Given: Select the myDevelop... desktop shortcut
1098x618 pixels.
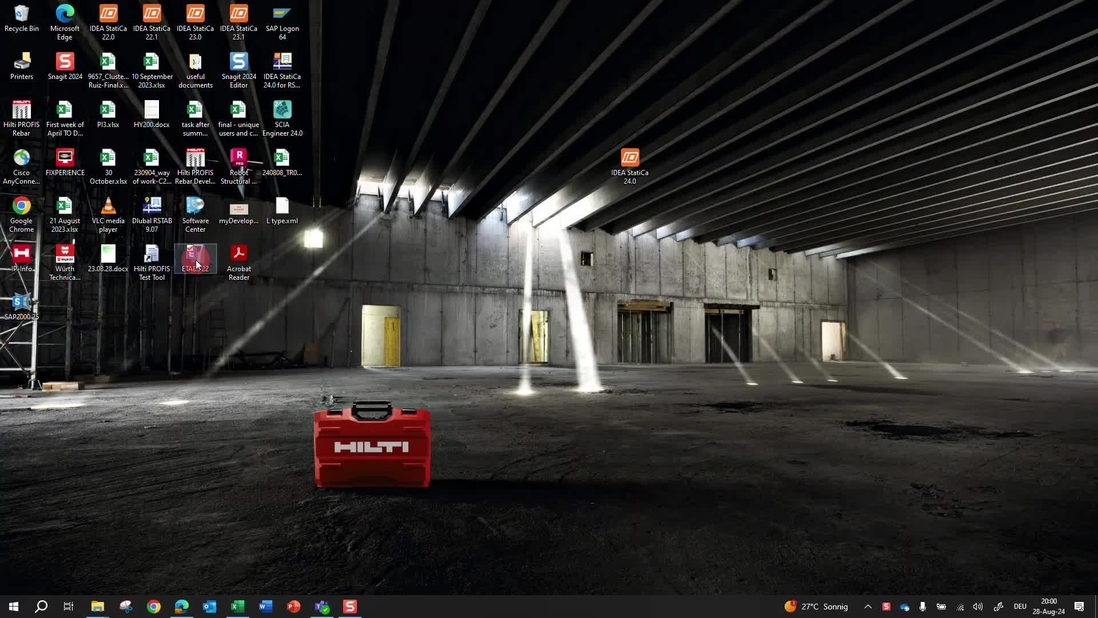Looking at the screenshot, I should (x=238, y=211).
